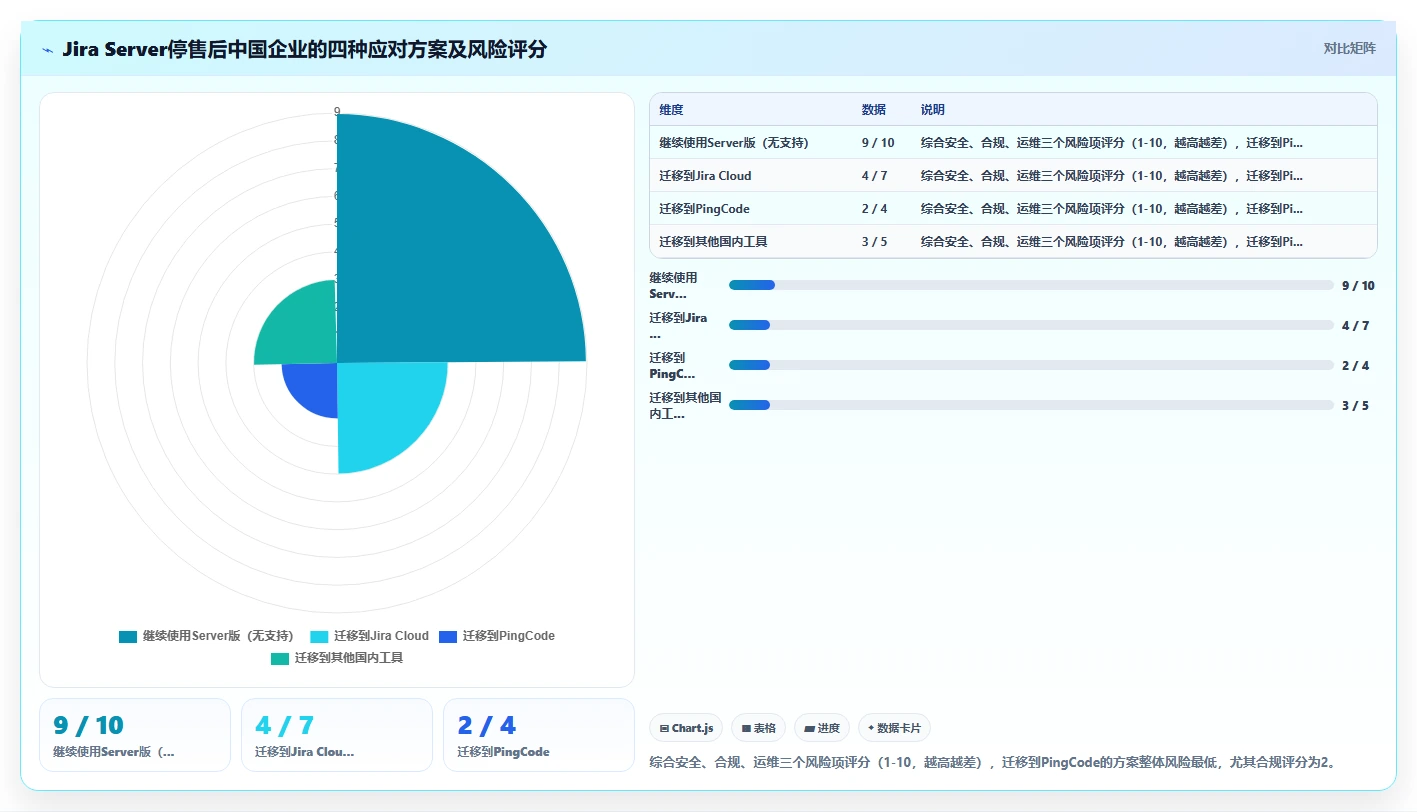Click the summary sentence about PingCode risk
This screenshot has height=812, width=1417.
point(993,763)
